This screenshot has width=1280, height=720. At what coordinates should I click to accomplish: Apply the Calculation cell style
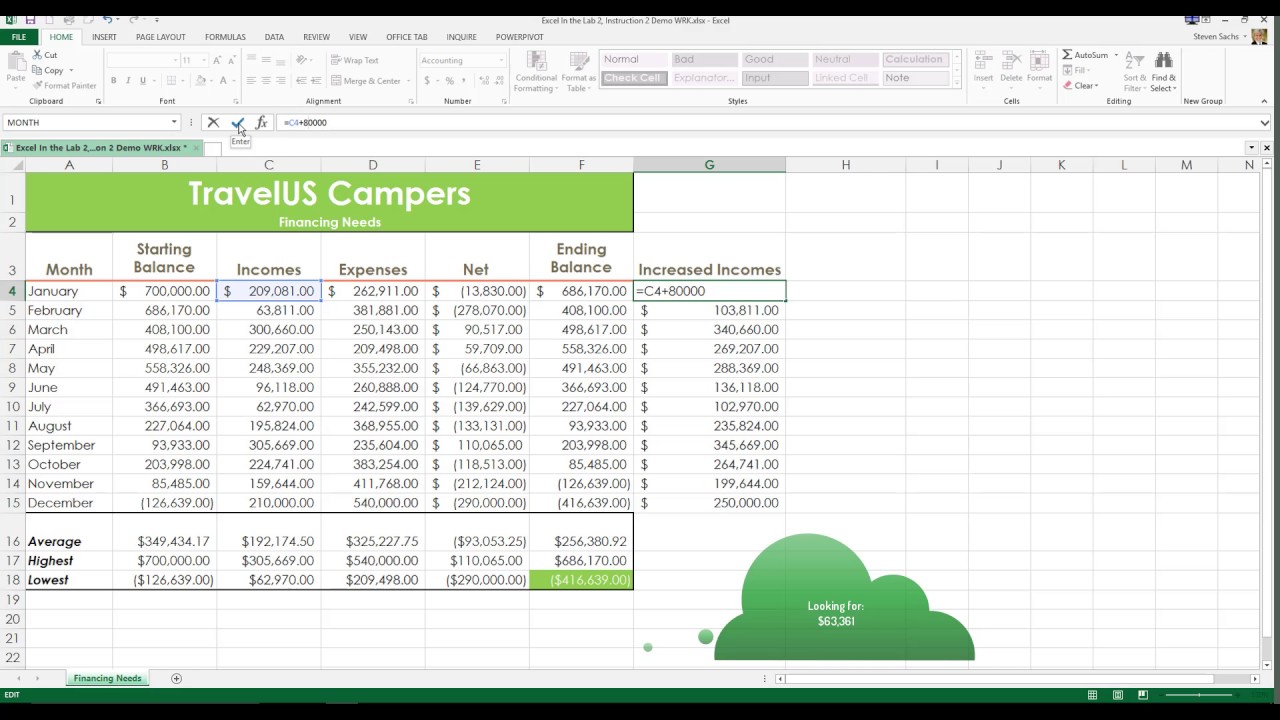(x=915, y=59)
